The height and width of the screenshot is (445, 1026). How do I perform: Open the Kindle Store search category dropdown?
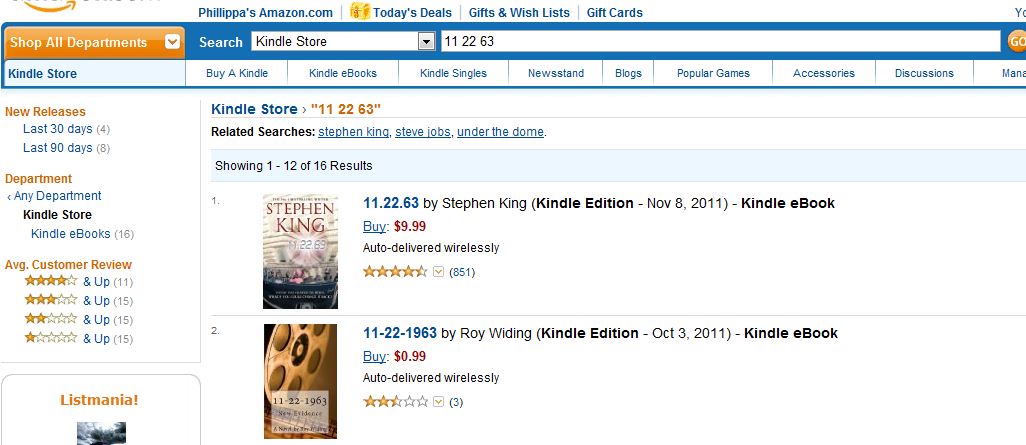click(427, 42)
